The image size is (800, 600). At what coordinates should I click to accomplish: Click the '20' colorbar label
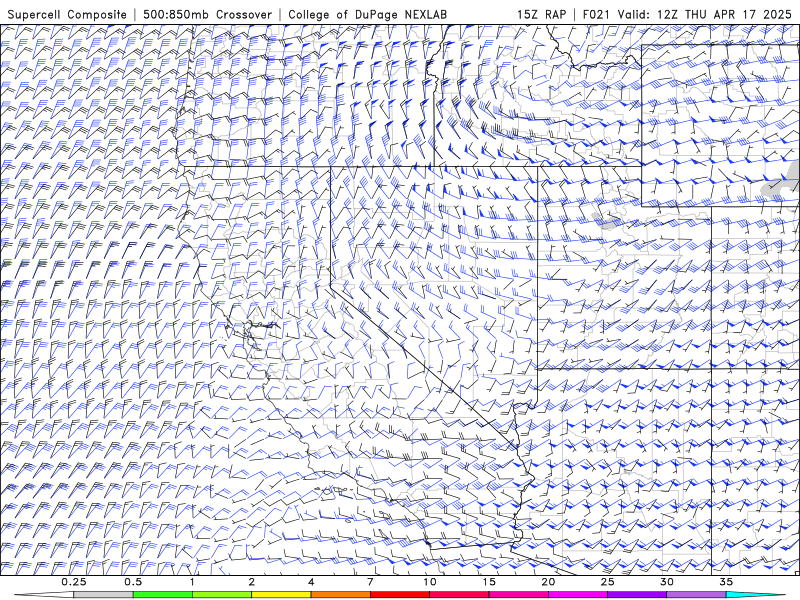tap(548, 582)
